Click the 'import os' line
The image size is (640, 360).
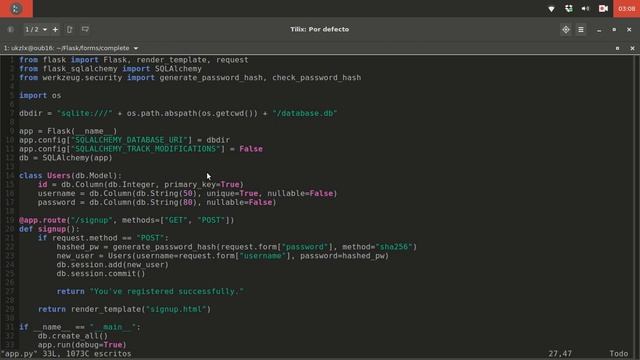[40, 96]
